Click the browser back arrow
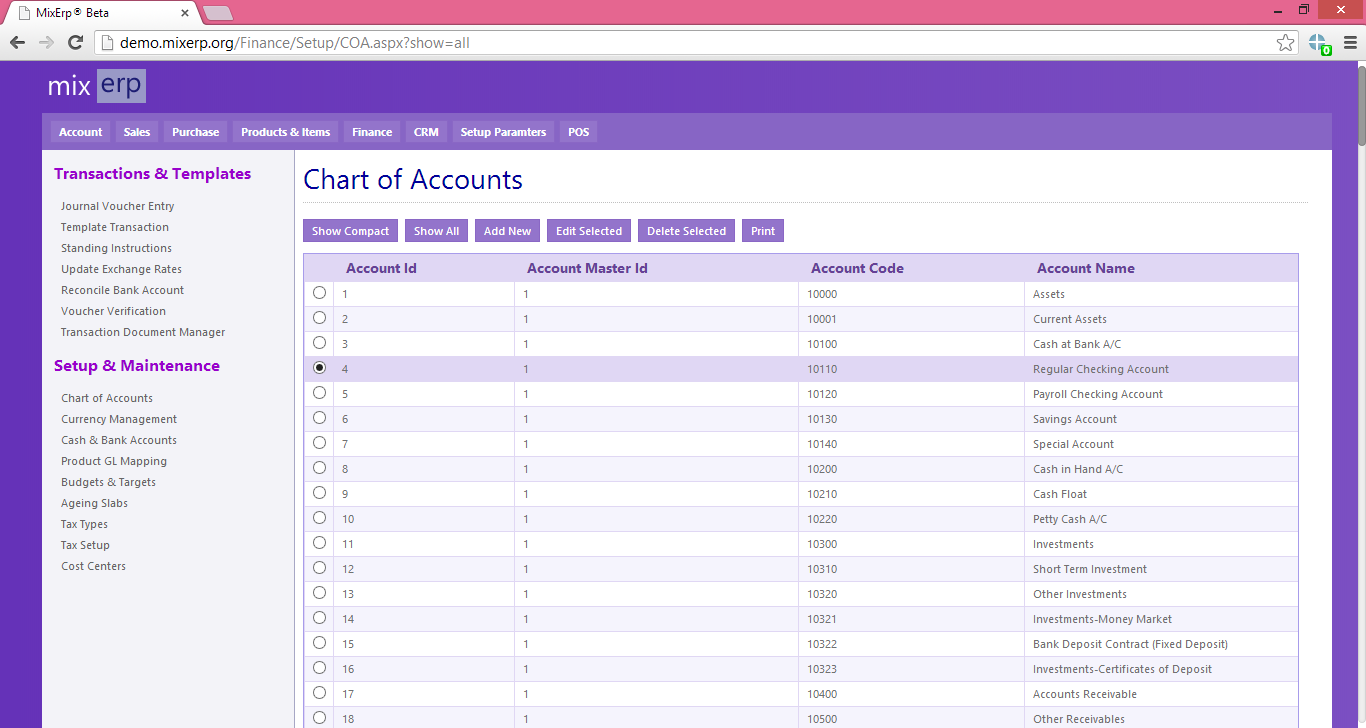Screen dimensions: 1366x728 click(17, 43)
